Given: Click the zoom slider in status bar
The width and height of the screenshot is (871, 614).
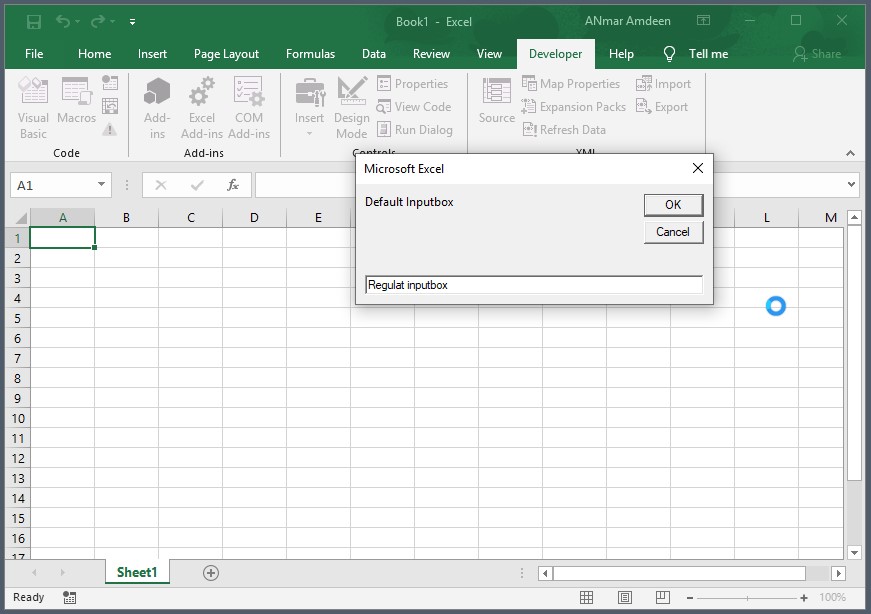Looking at the screenshot, I should coord(746,597).
